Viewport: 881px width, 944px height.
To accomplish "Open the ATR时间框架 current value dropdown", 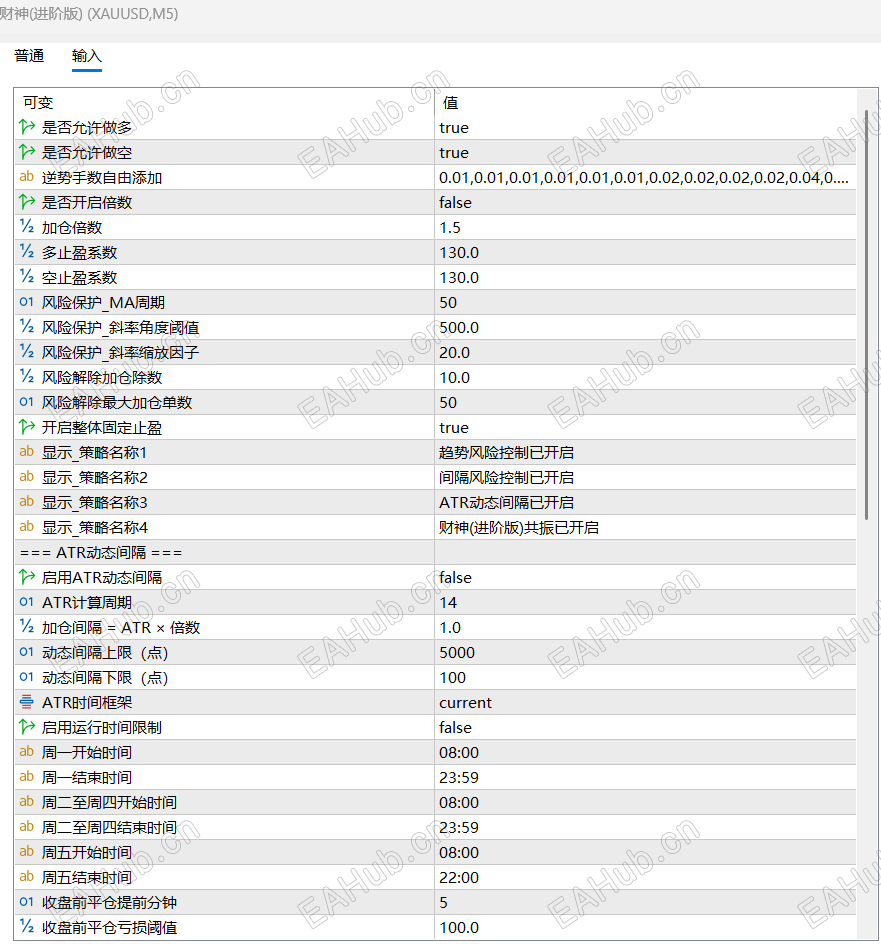I will pos(465,703).
